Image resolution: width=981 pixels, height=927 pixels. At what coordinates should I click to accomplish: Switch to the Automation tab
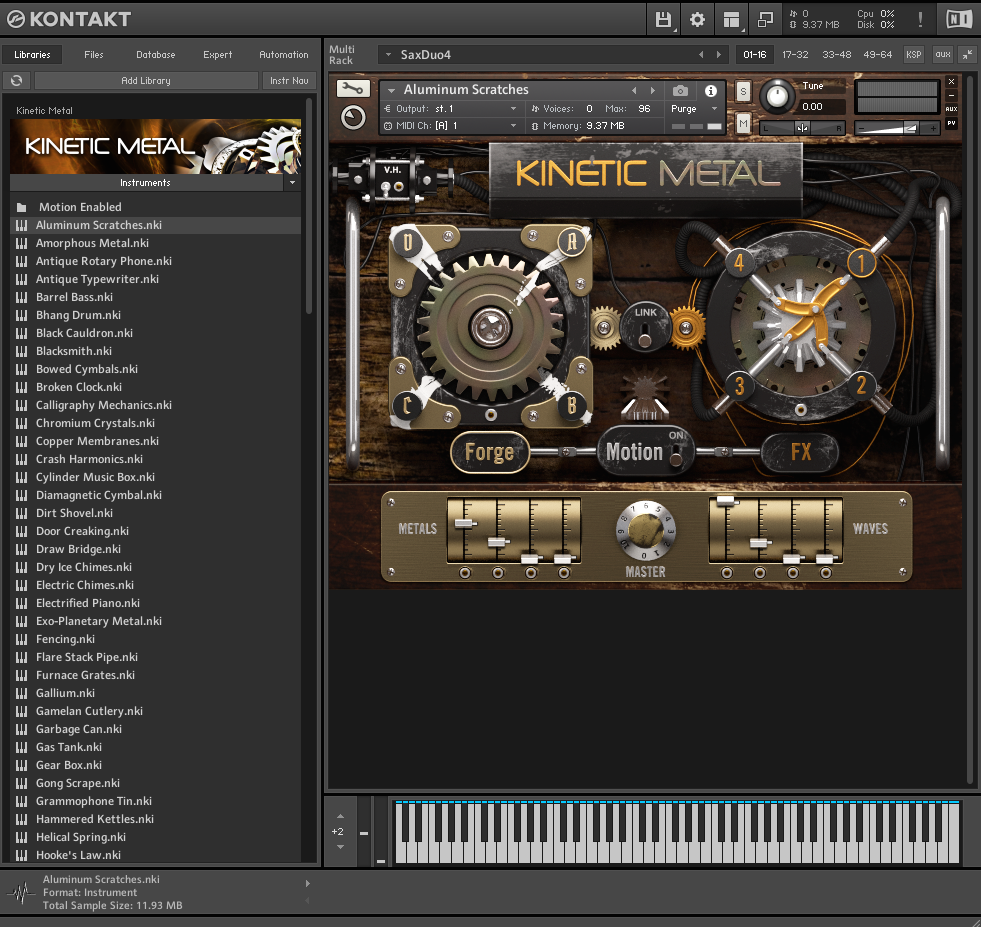(x=284, y=54)
